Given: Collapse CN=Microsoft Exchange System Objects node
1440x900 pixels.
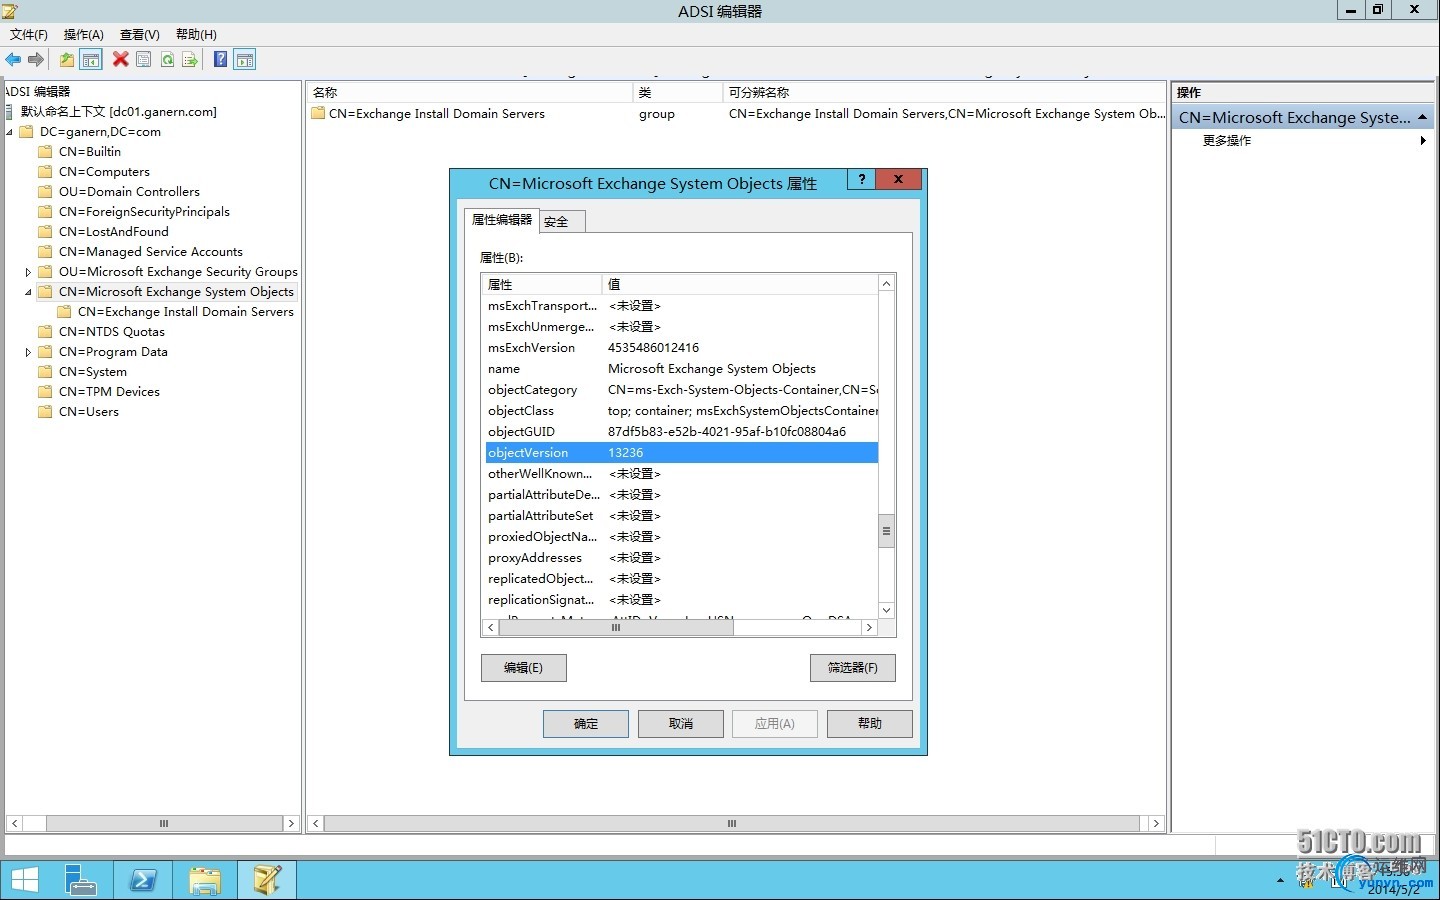Looking at the screenshot, I should pos(28,292).
